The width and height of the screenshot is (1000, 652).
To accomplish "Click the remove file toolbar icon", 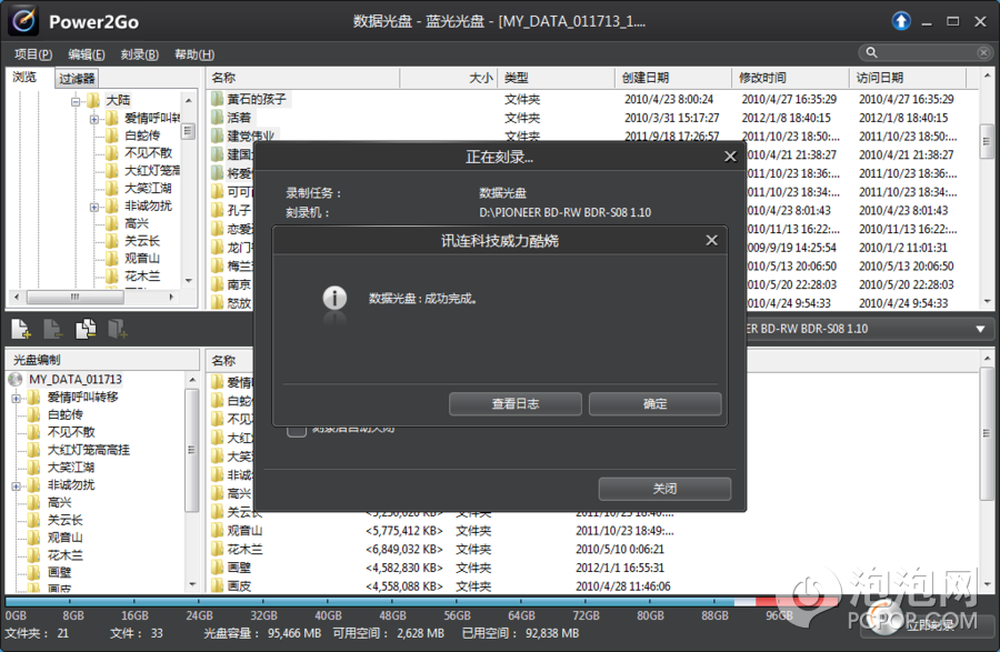I will click(x=52, y=329).
